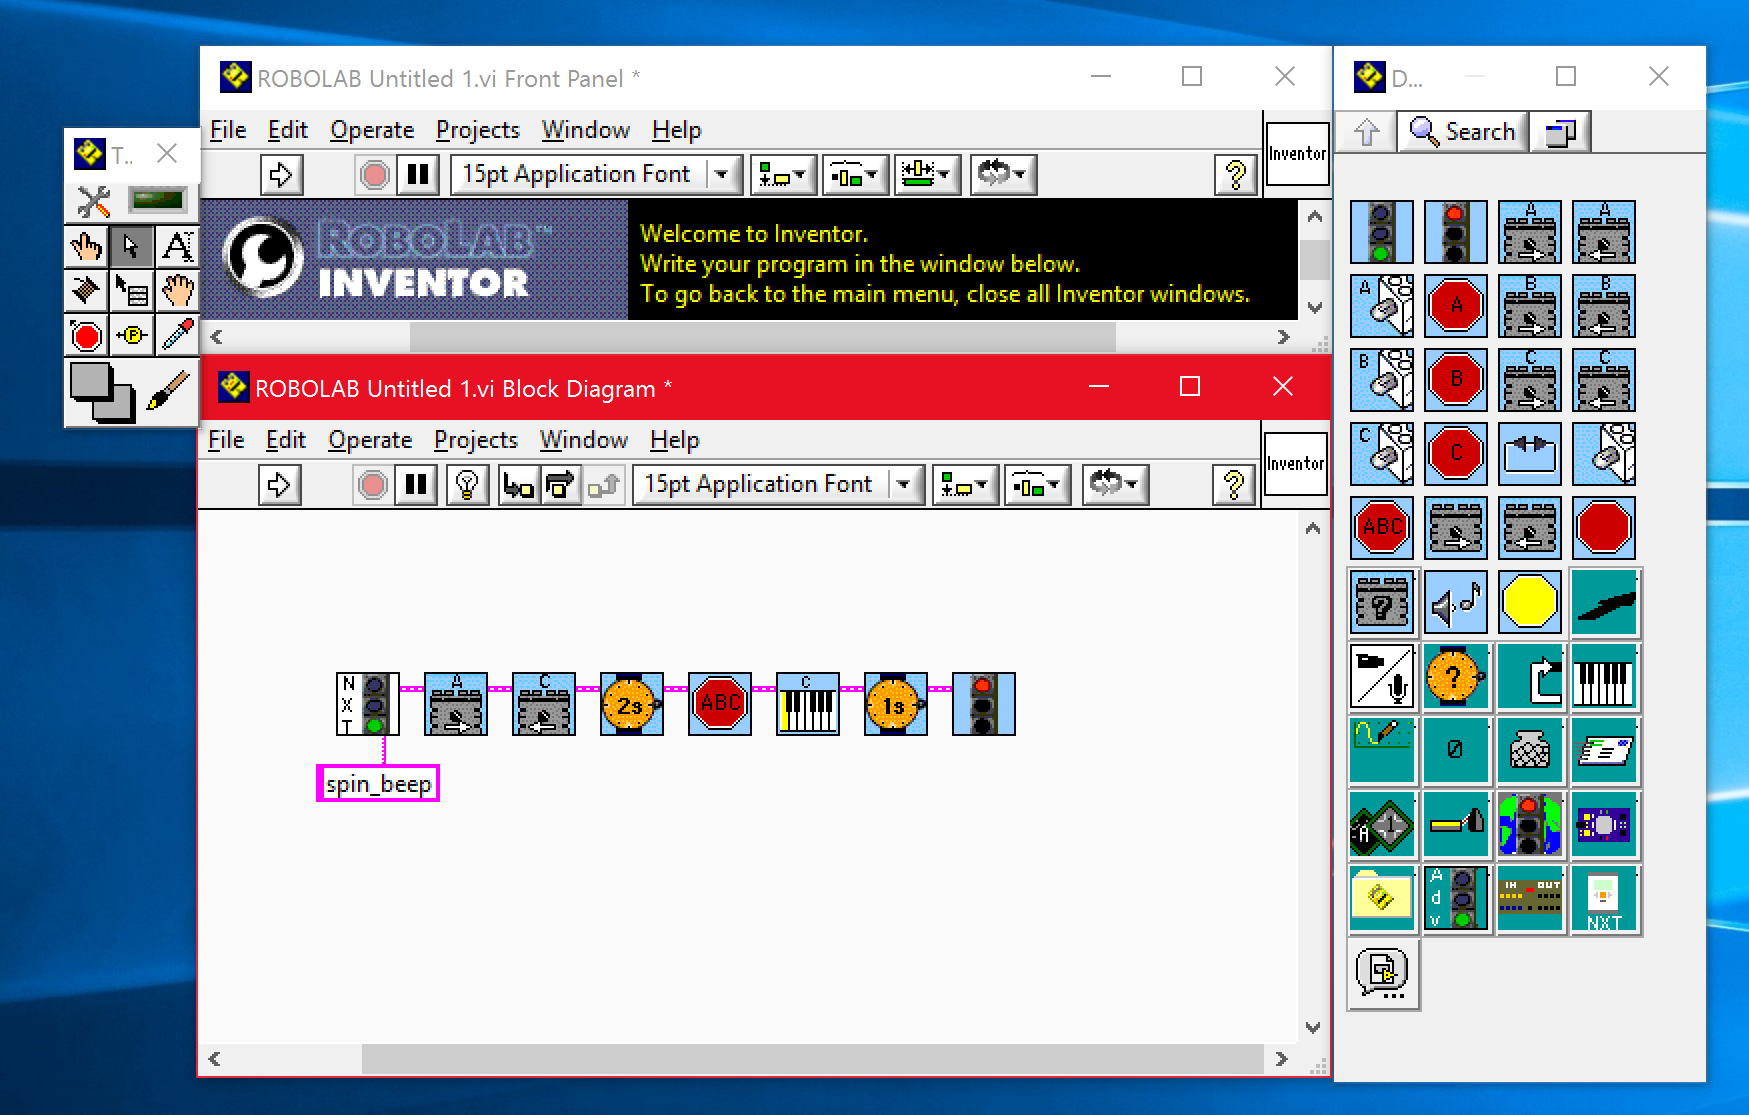
Task: Pick the Motor A forward icon
Action: pos(1529,231)
